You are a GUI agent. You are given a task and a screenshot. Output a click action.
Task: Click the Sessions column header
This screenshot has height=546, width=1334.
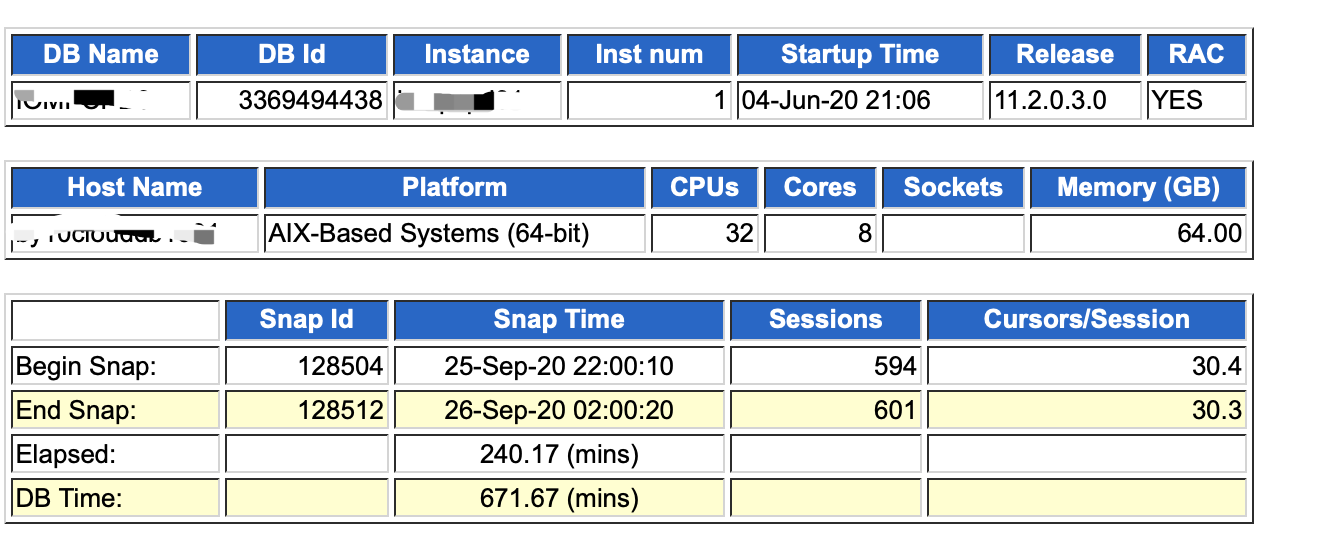click(x=825, y=320)
